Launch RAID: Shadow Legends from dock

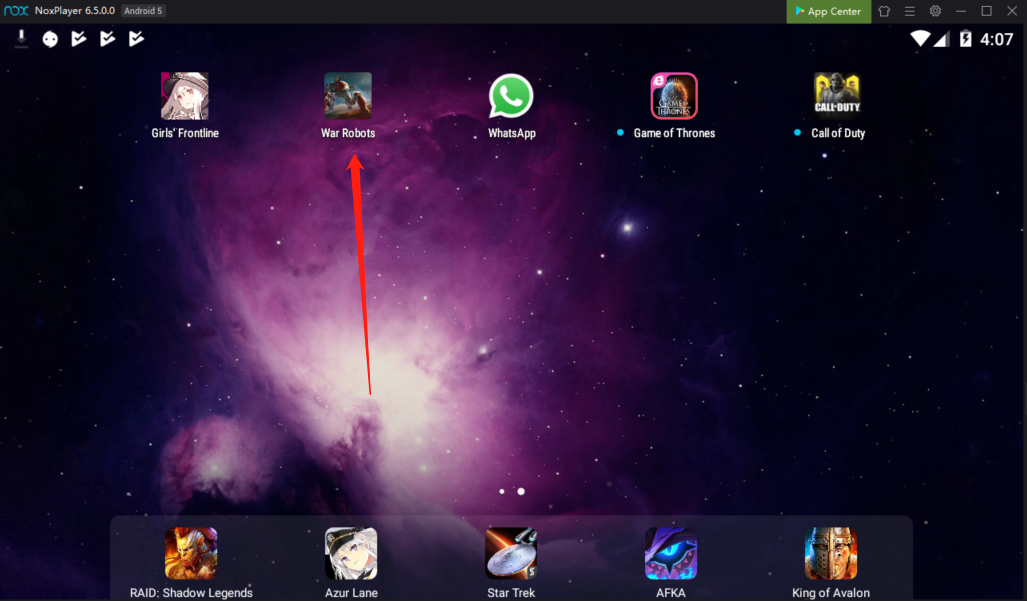pyautogui.click(x=191, y=554)
